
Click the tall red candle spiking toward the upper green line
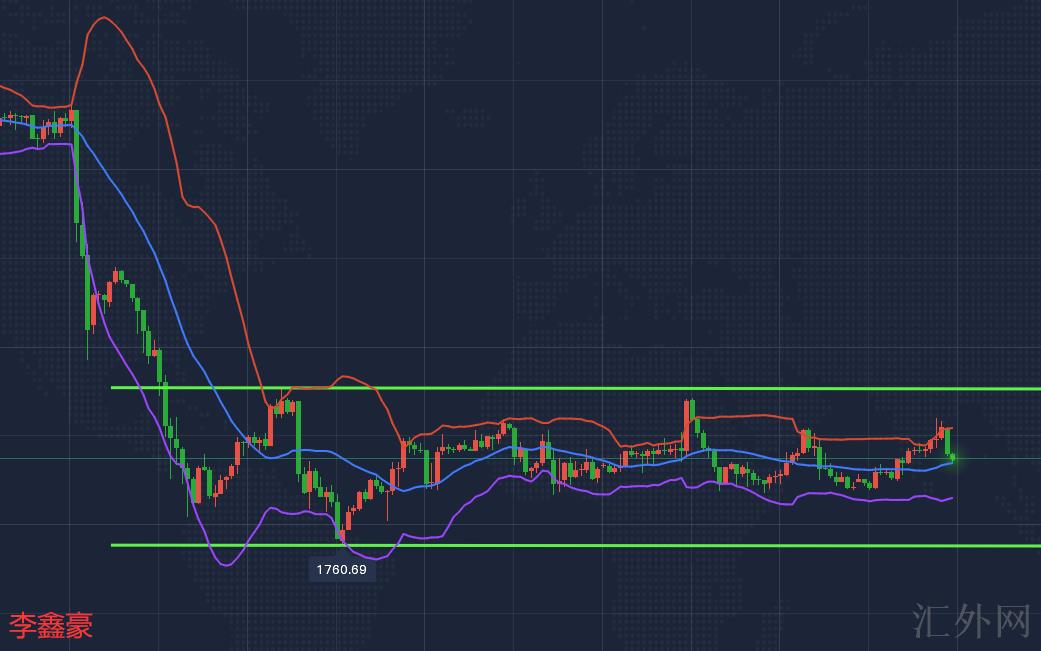coord(687,420)
